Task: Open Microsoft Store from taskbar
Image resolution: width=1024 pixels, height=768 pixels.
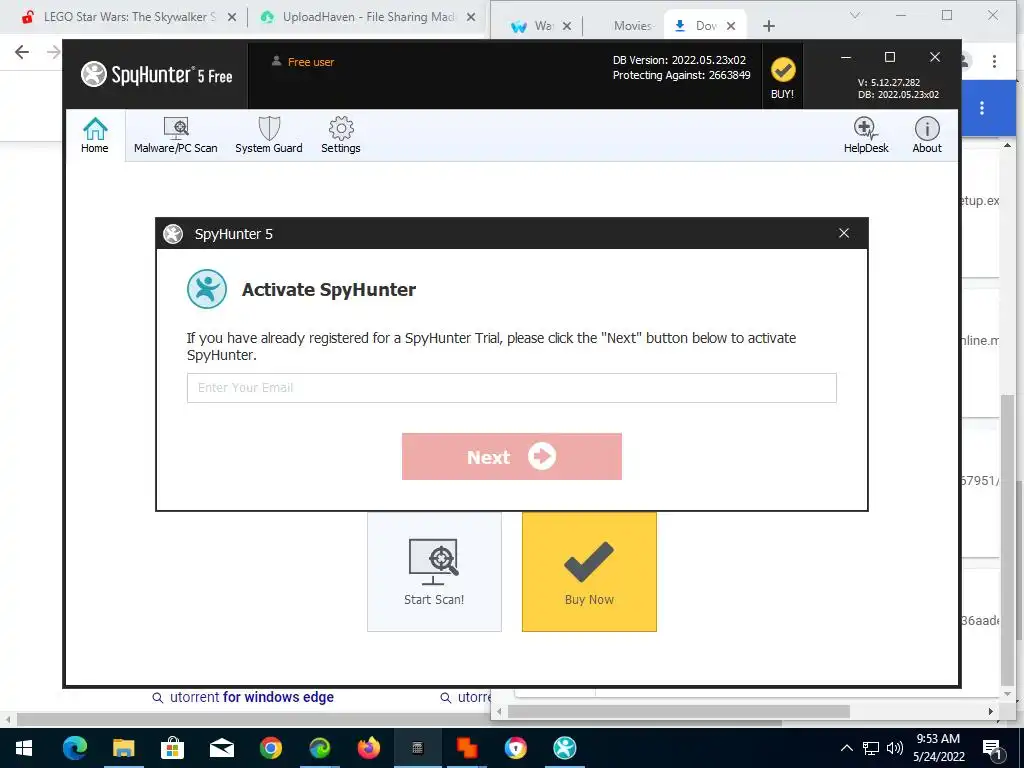Action: 172,748
